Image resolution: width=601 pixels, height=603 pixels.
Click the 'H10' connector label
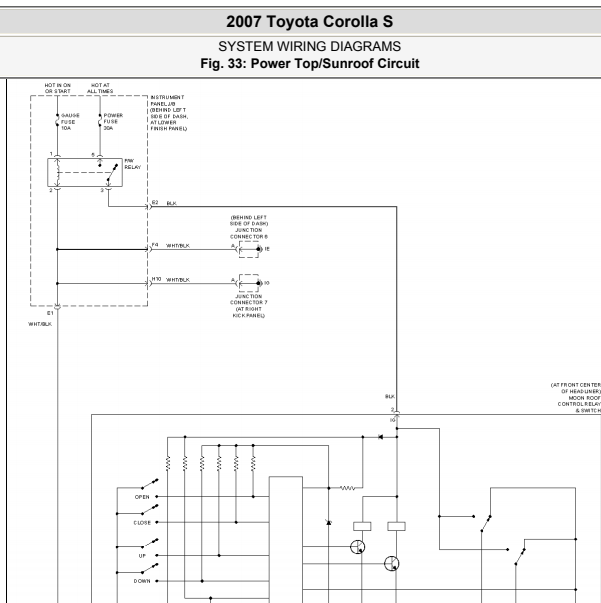point(156,279)
